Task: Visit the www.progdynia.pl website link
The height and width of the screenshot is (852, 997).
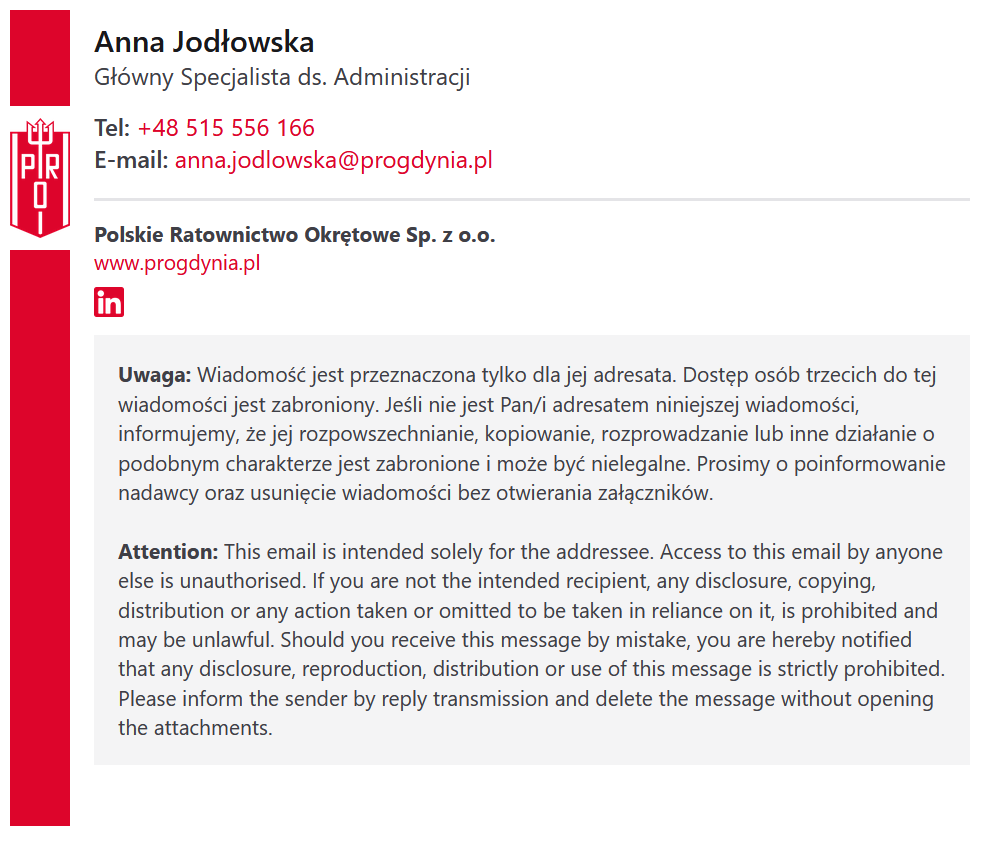Action: [x=177, y=263]
